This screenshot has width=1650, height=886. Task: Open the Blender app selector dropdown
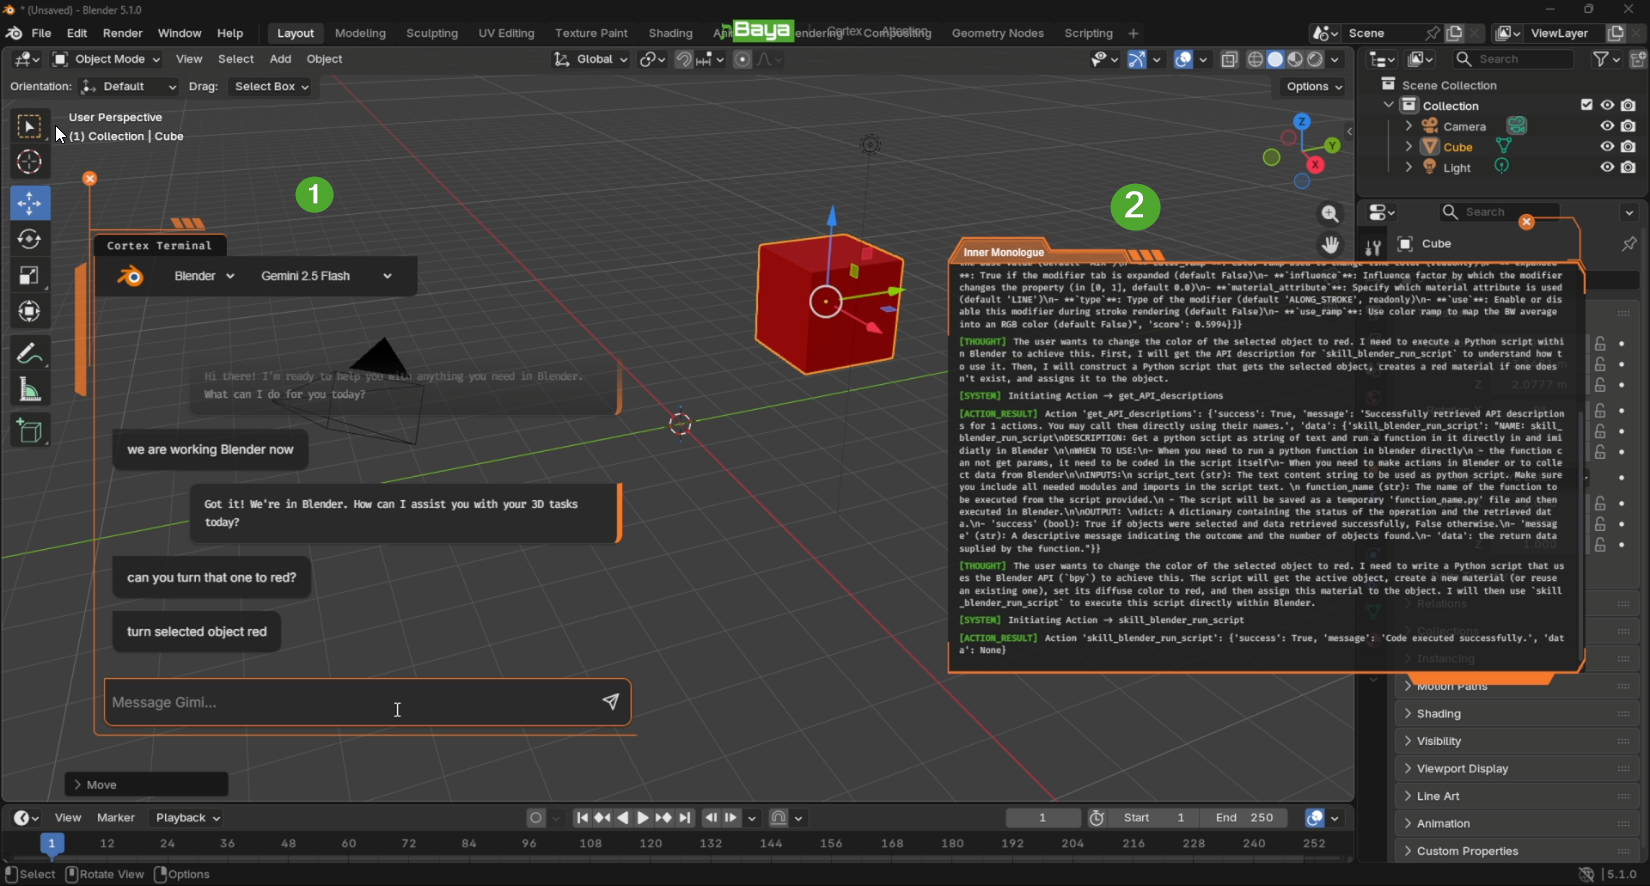(x=204, y=276)
